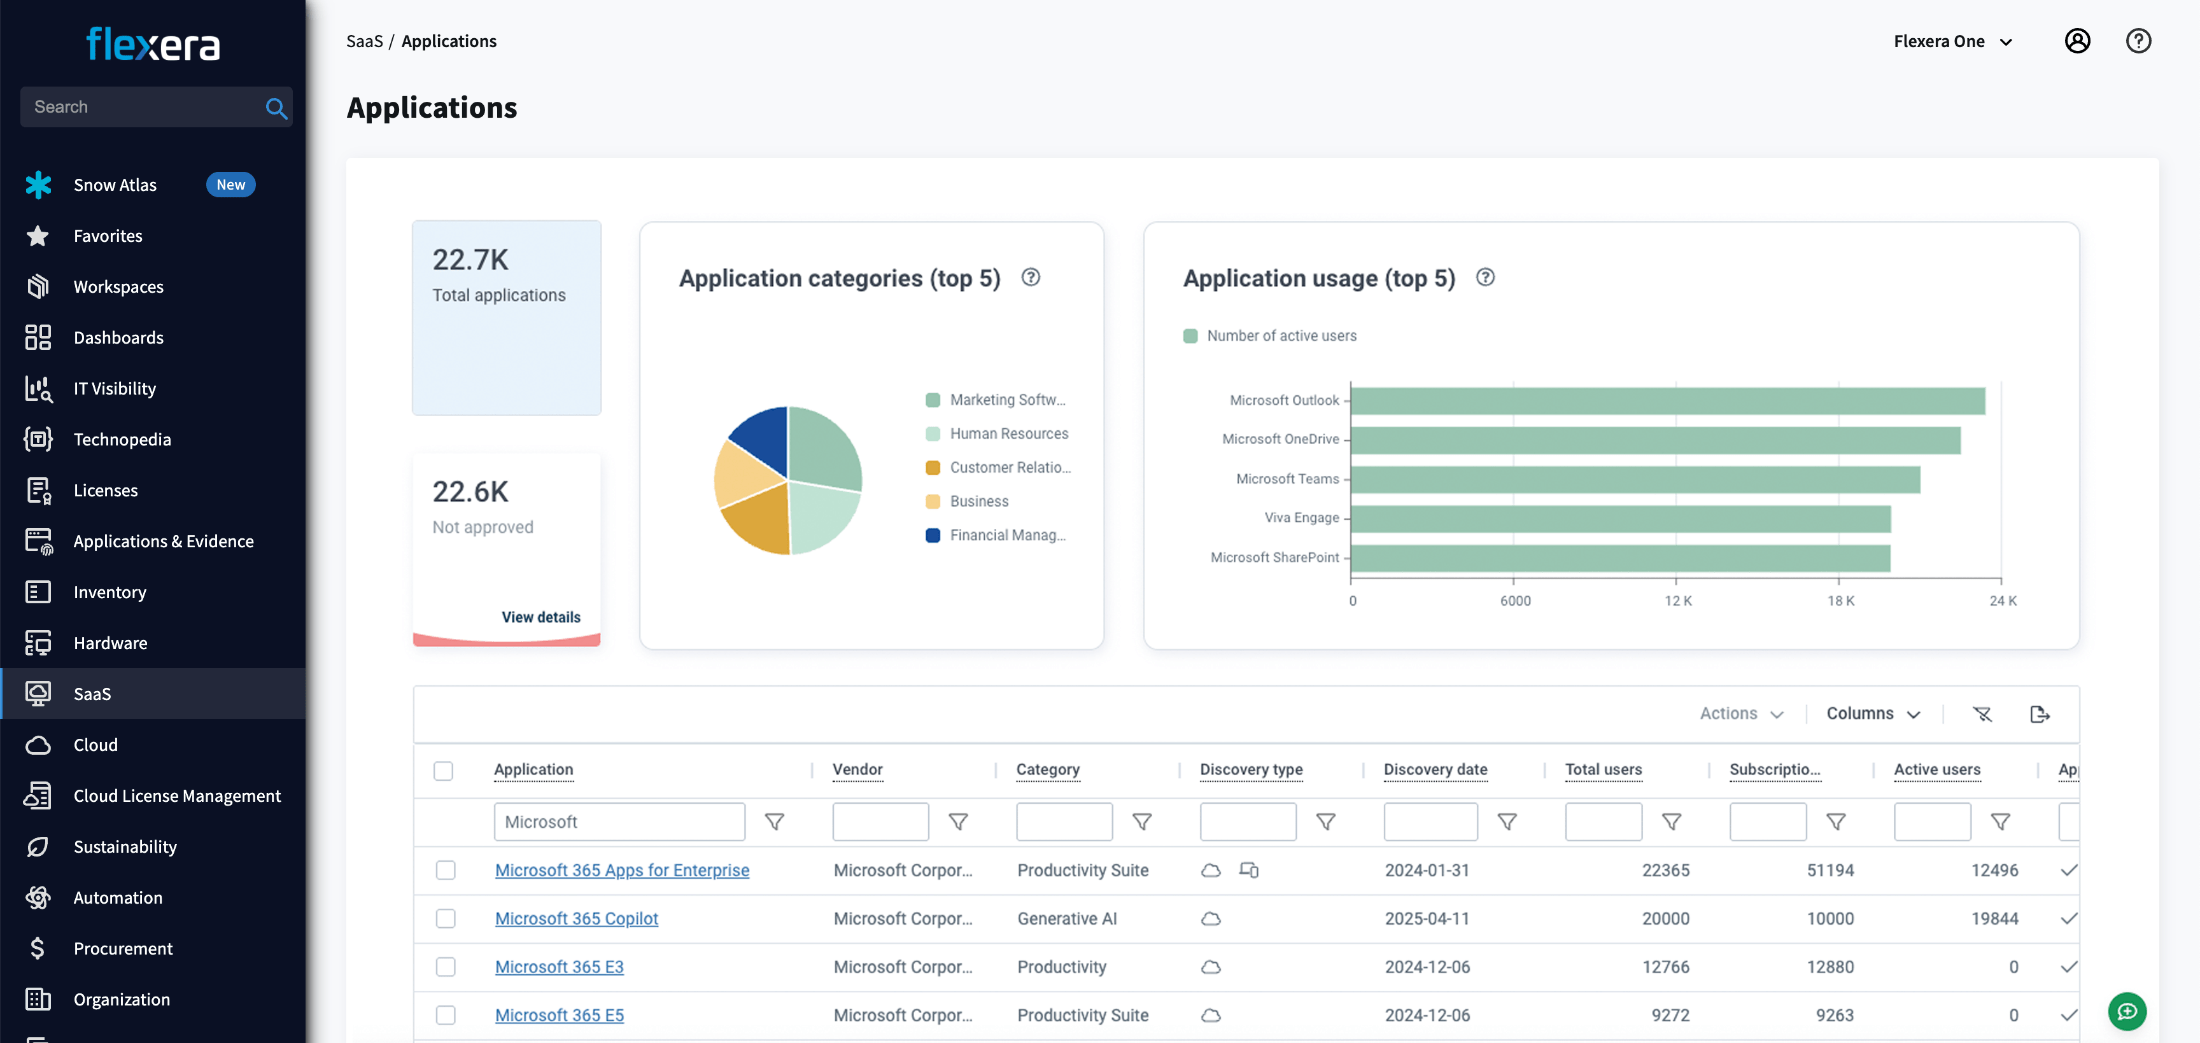Open Microsoft 365 E5 link
Screen dimensions: 2200x1043
click(x=559, y=1015)
